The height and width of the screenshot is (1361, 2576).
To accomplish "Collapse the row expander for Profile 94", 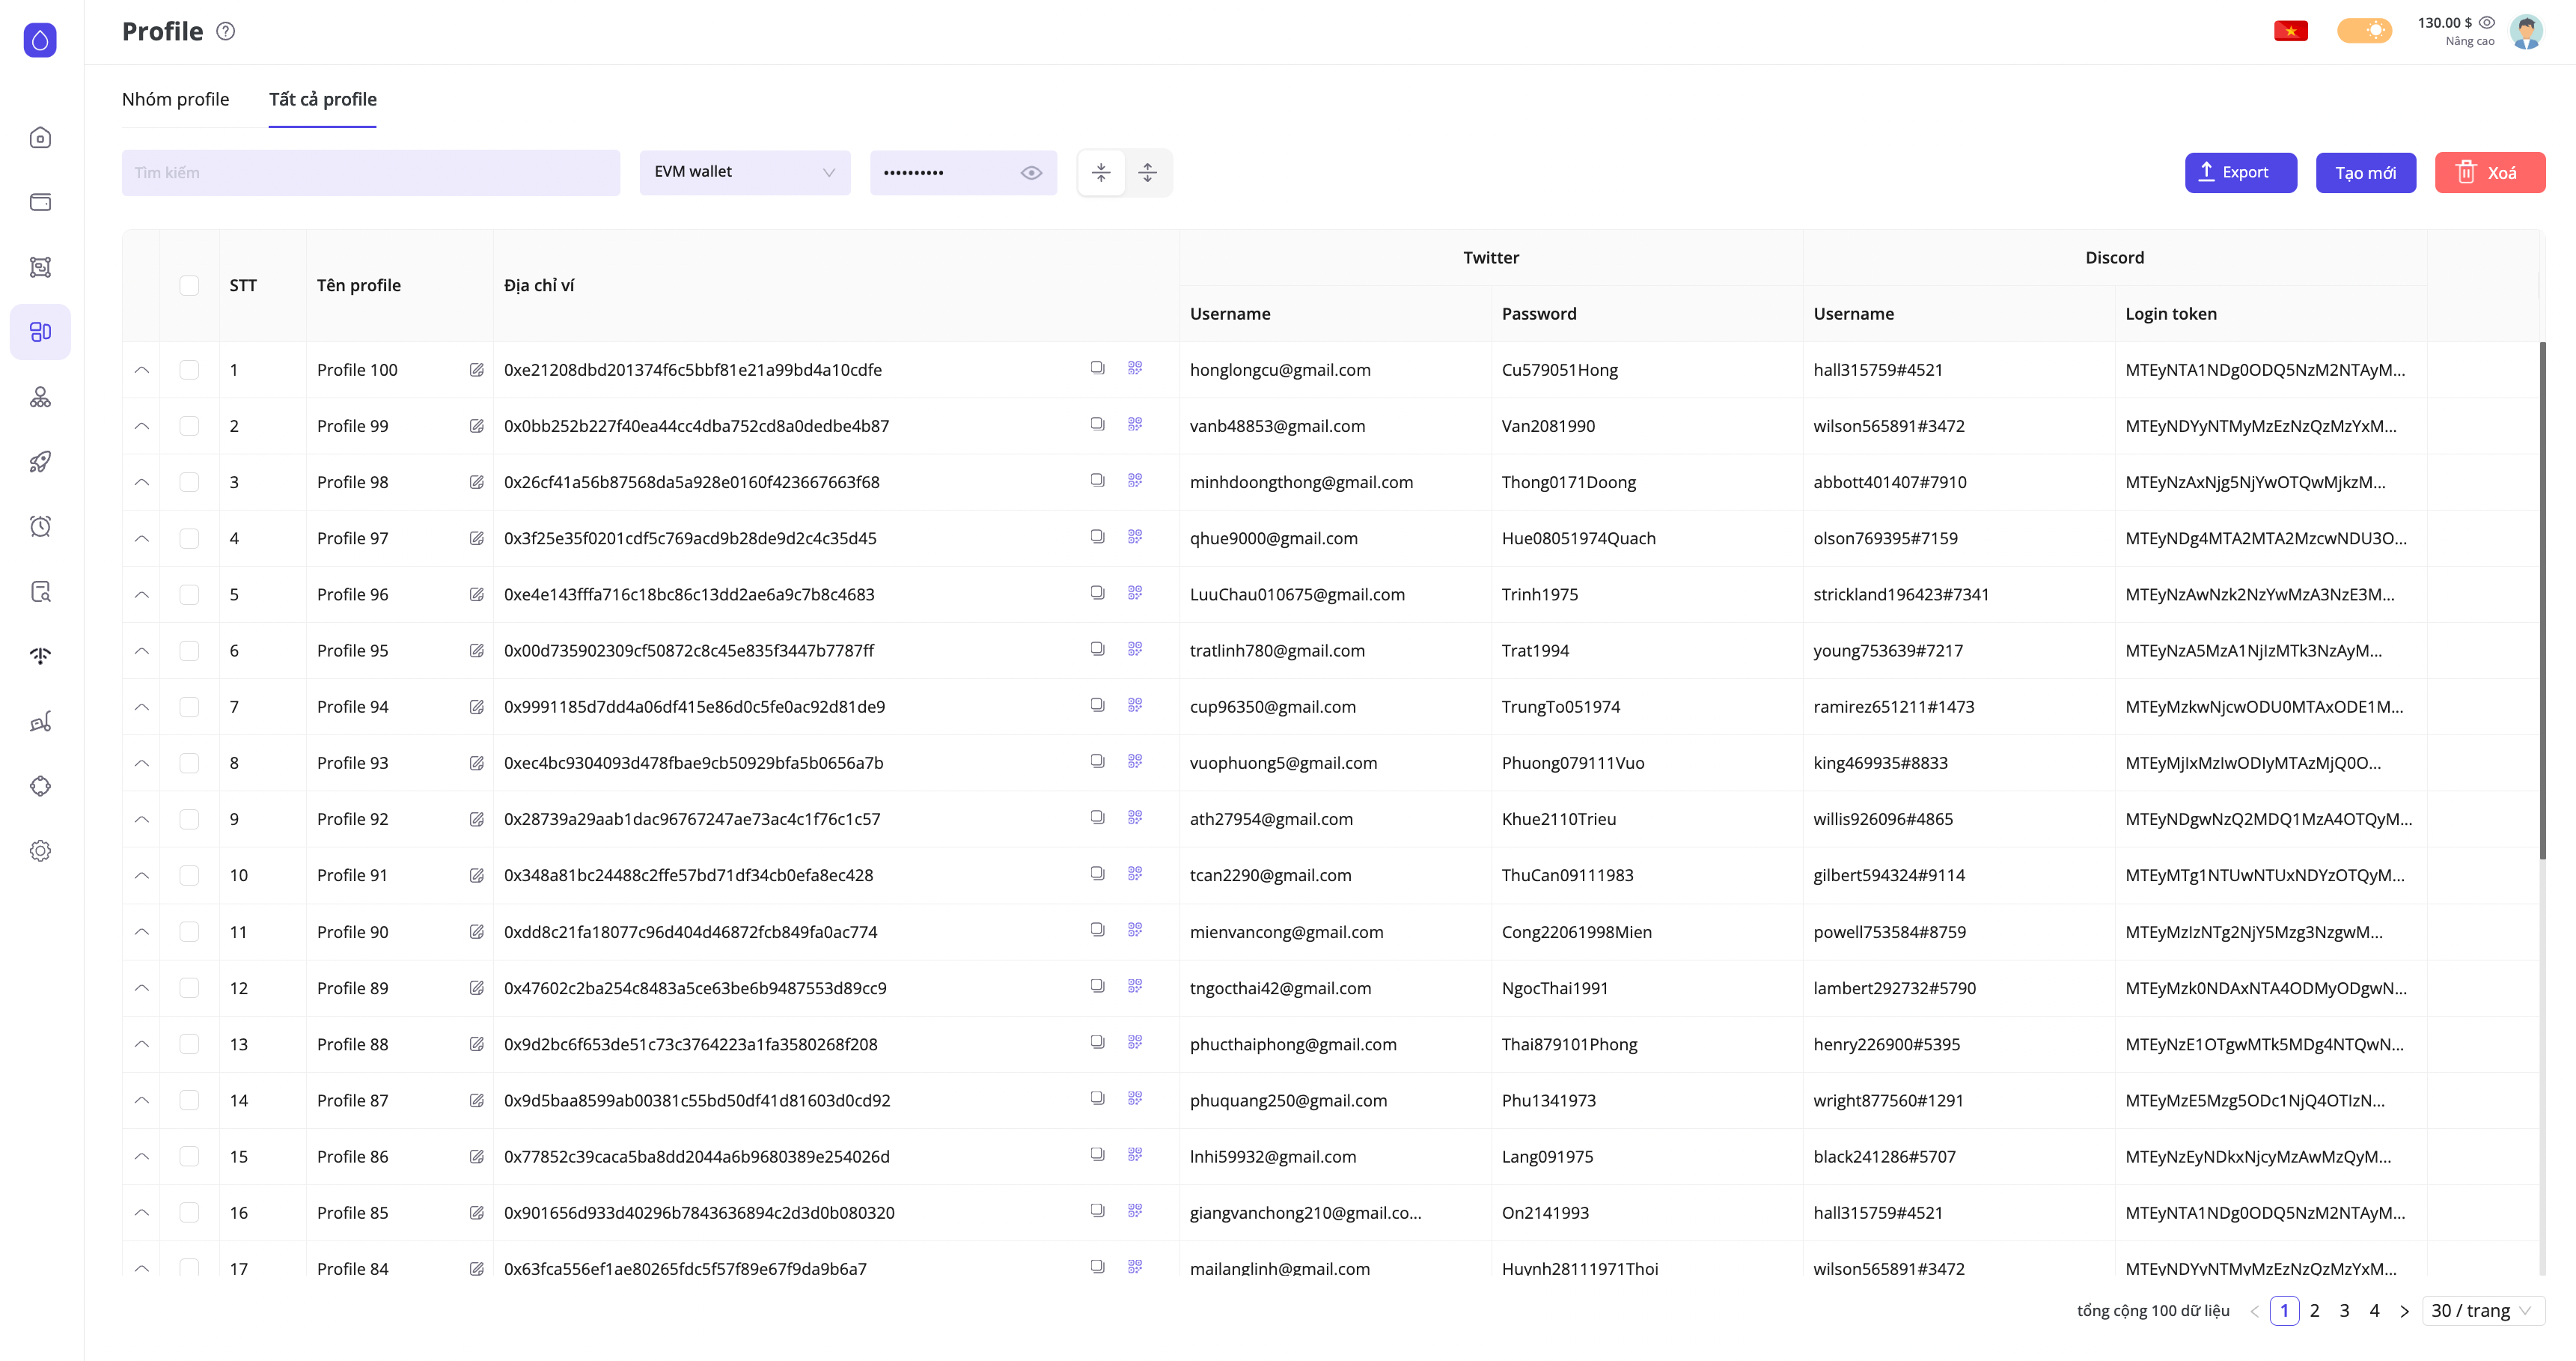I will click(142, 706).
